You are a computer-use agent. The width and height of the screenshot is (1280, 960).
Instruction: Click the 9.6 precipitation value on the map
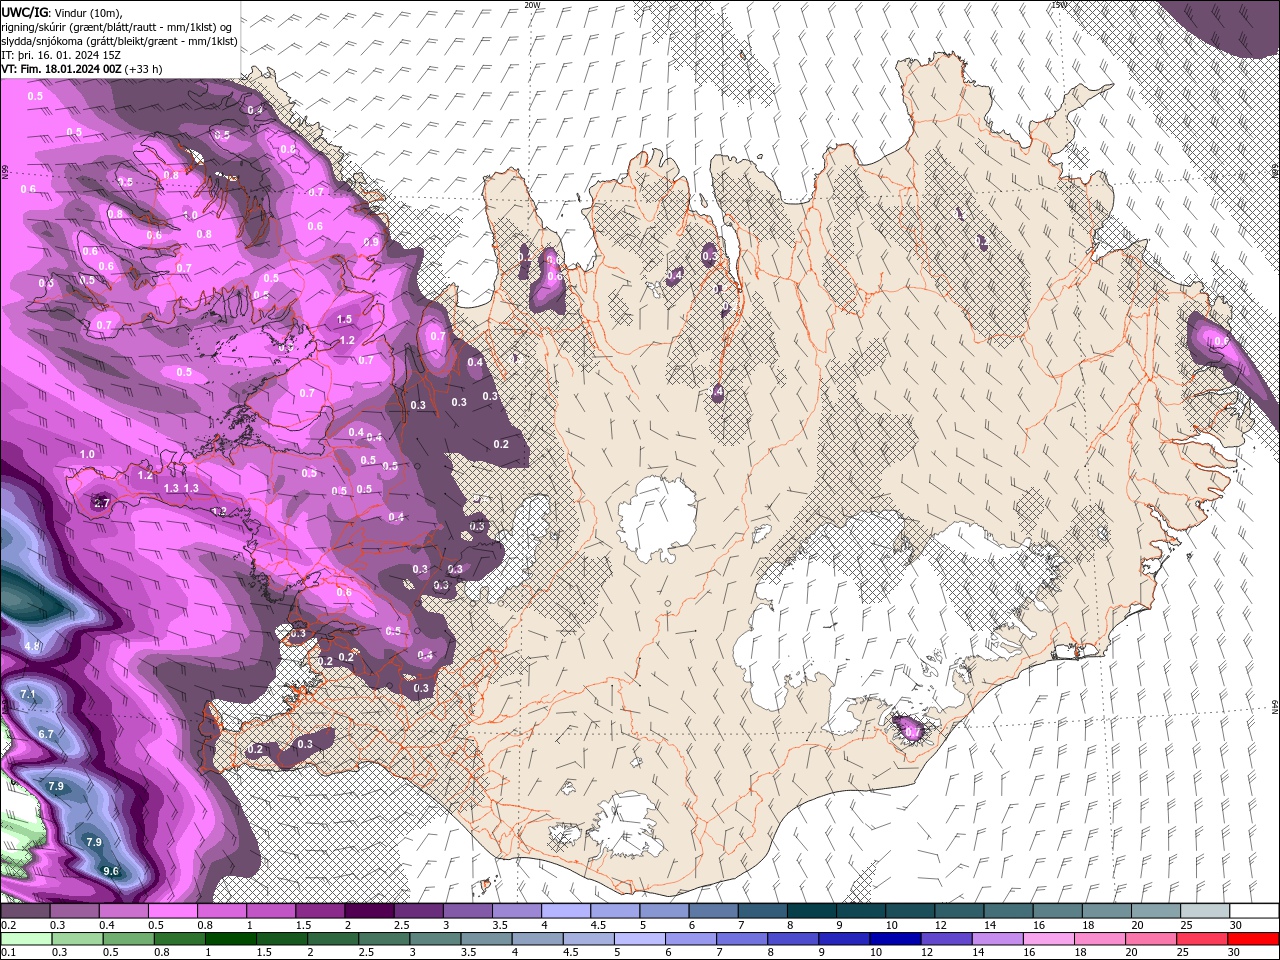[111, 871]
